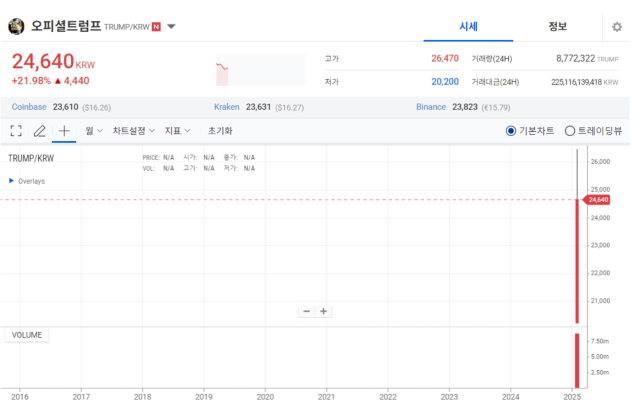Viewport: 640px width, 414px height.
Task: Open the settings gear icon
Action: 617,27
